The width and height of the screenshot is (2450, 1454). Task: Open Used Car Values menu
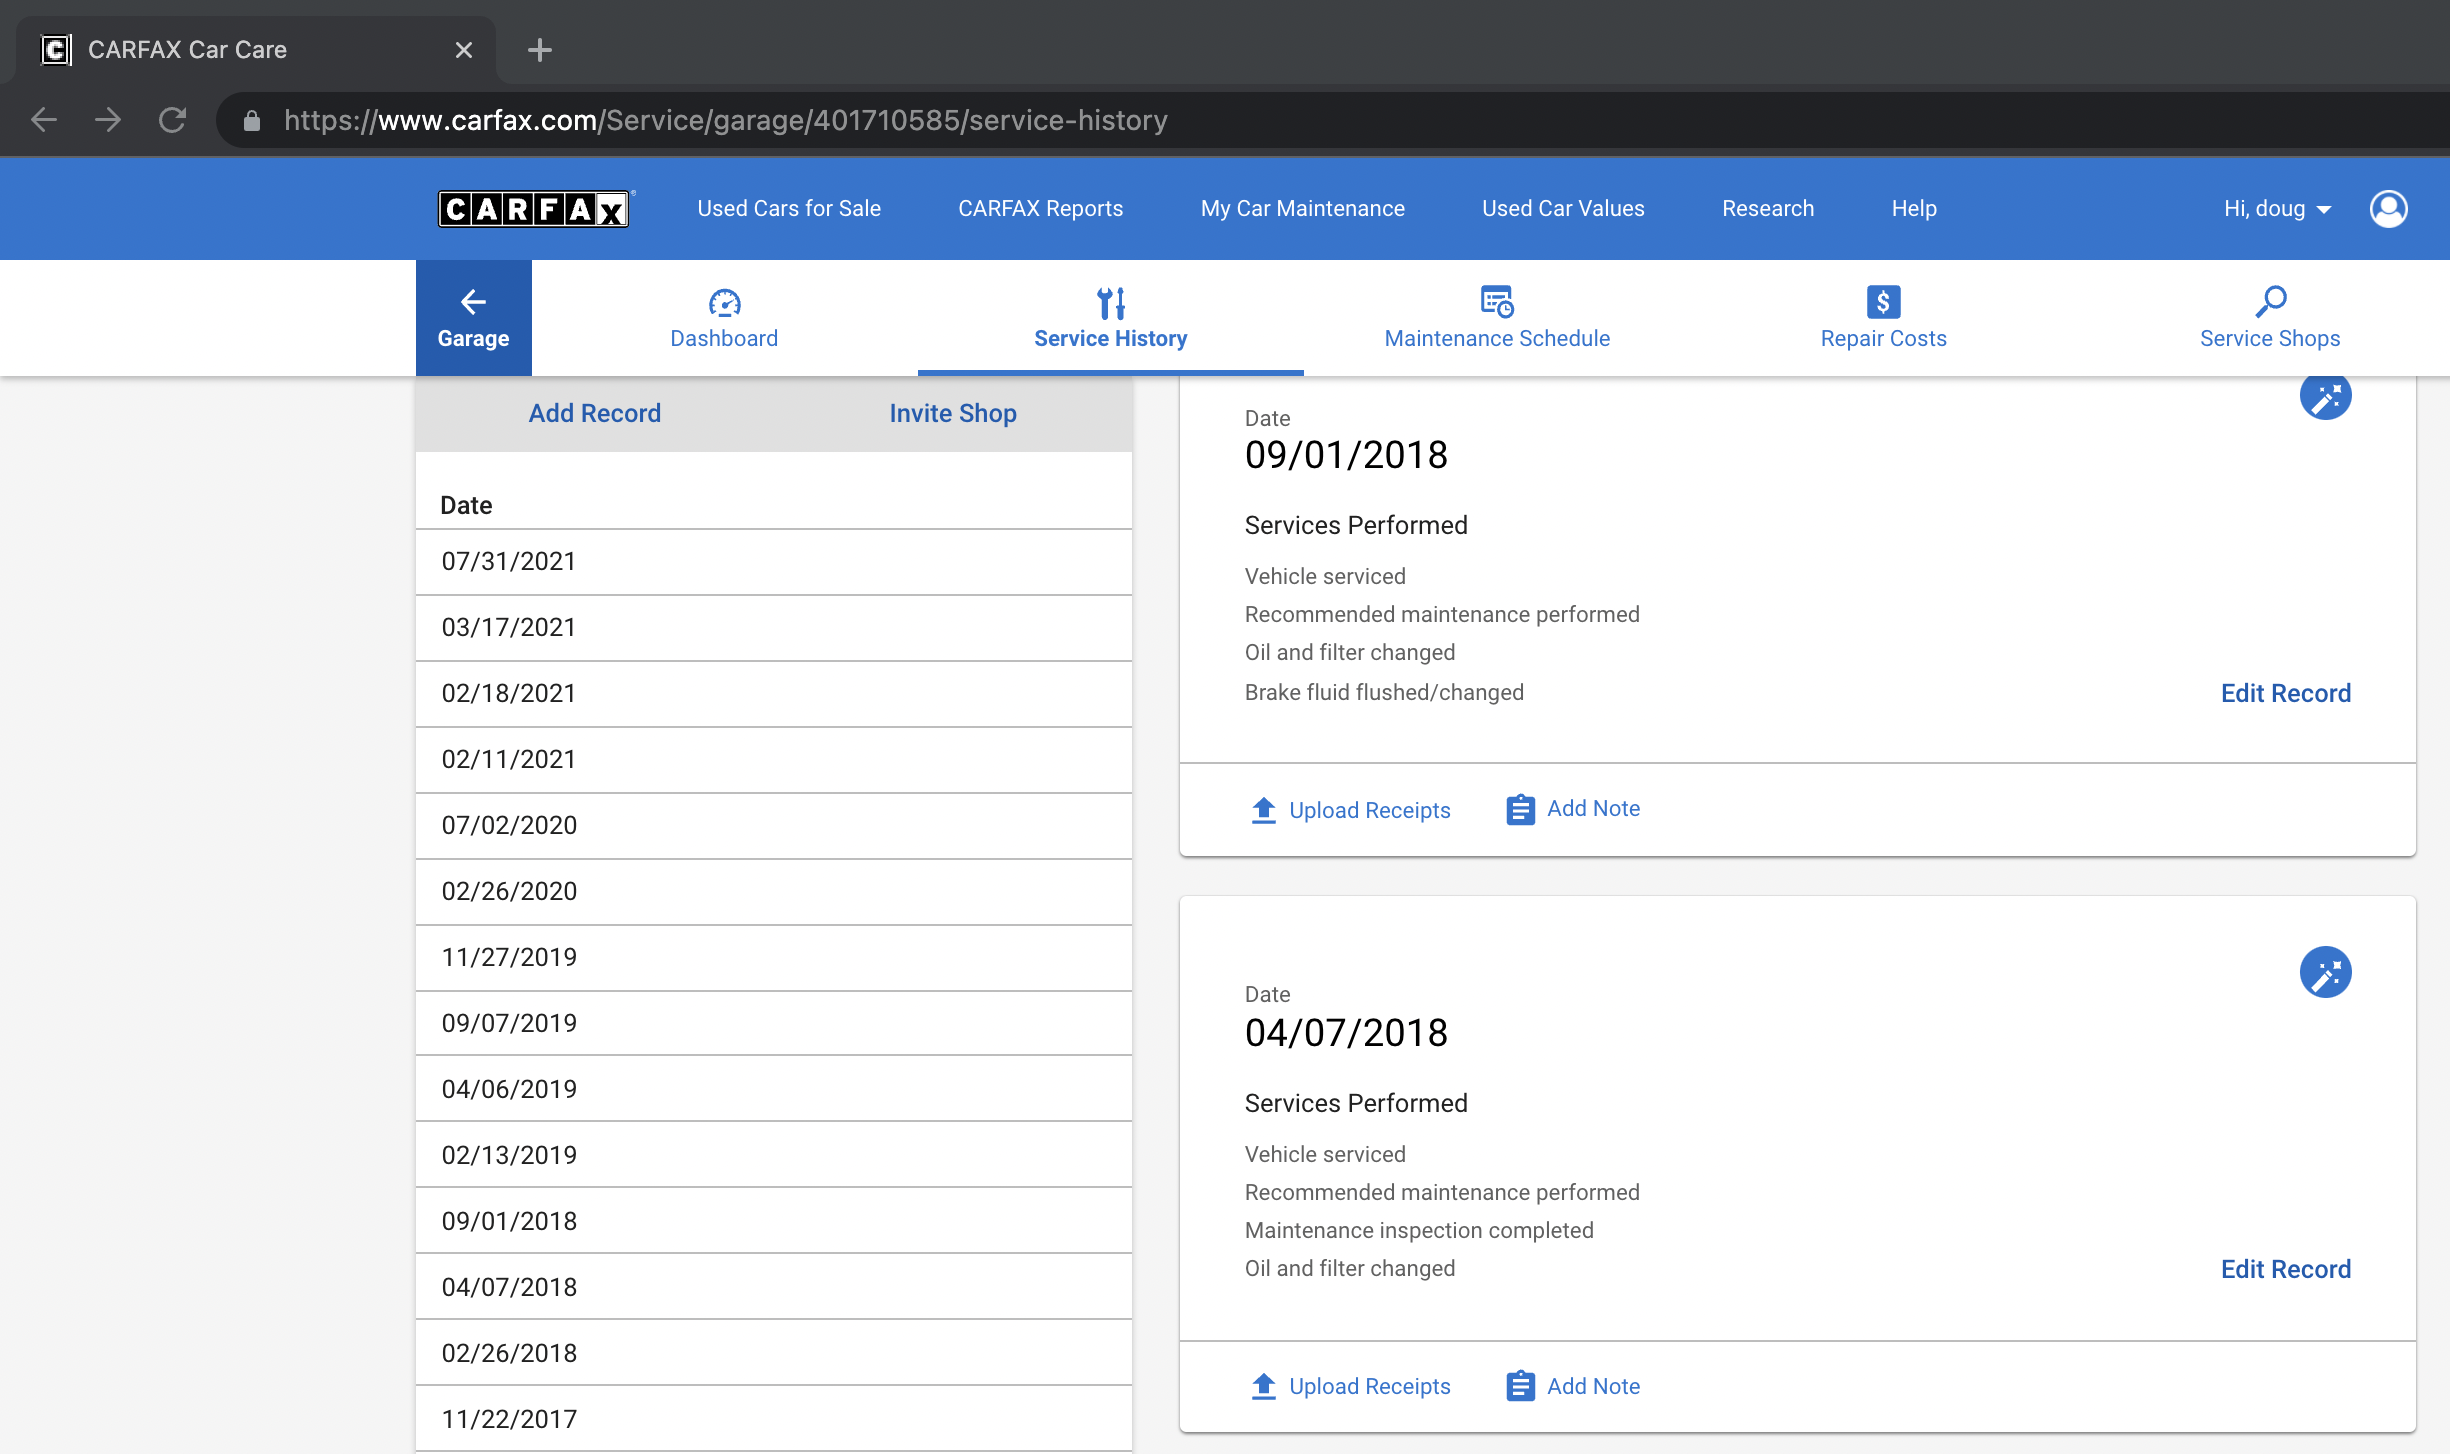coord(1563,209)
